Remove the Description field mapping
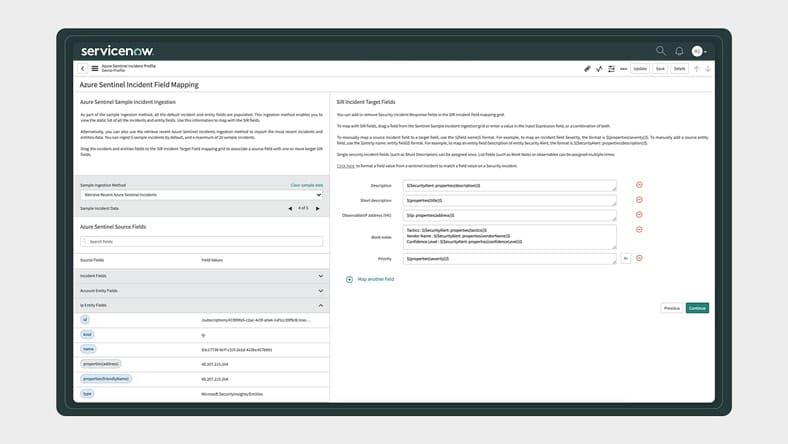788x444 pixels. coord(639,185)
